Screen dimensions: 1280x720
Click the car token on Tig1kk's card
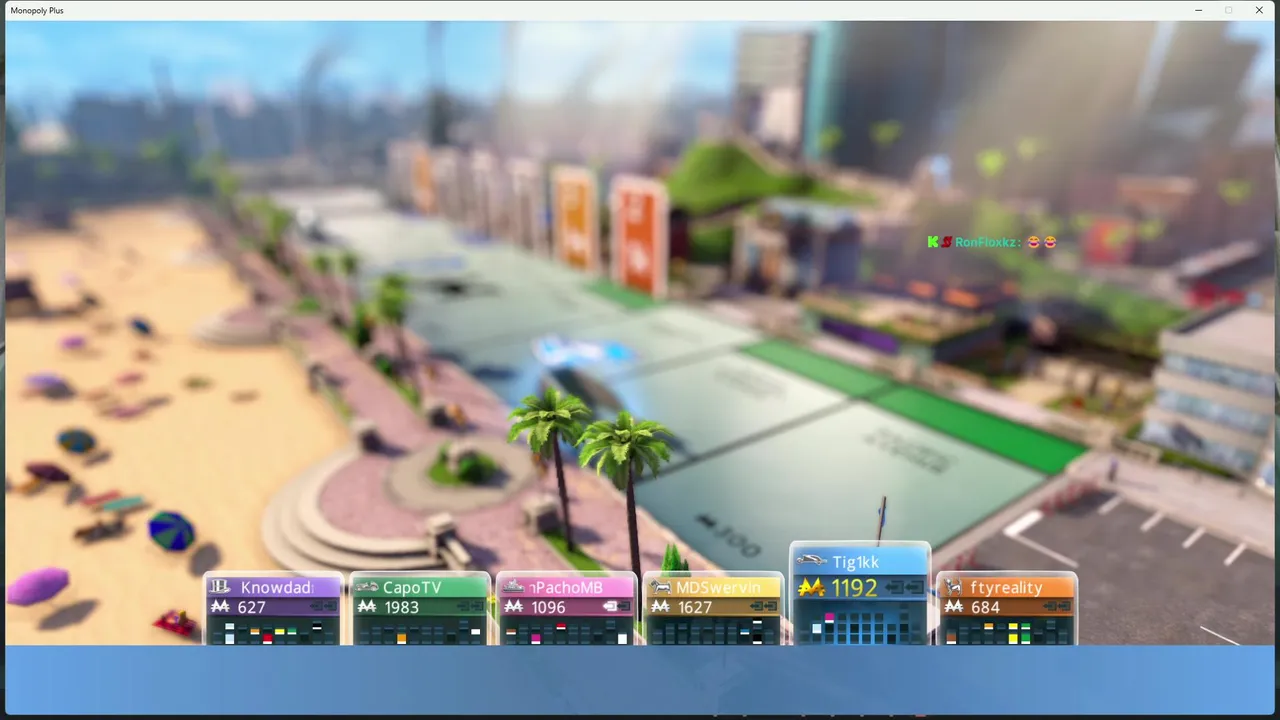point(811,561)
